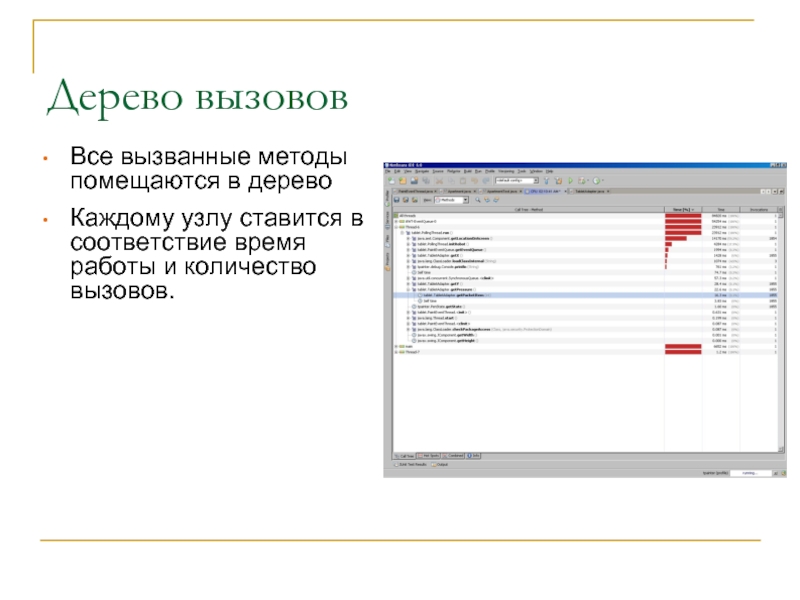The image size is (800, 600).
Task: Click the Save All toolbar icon
Action: [x=426, y=181]
